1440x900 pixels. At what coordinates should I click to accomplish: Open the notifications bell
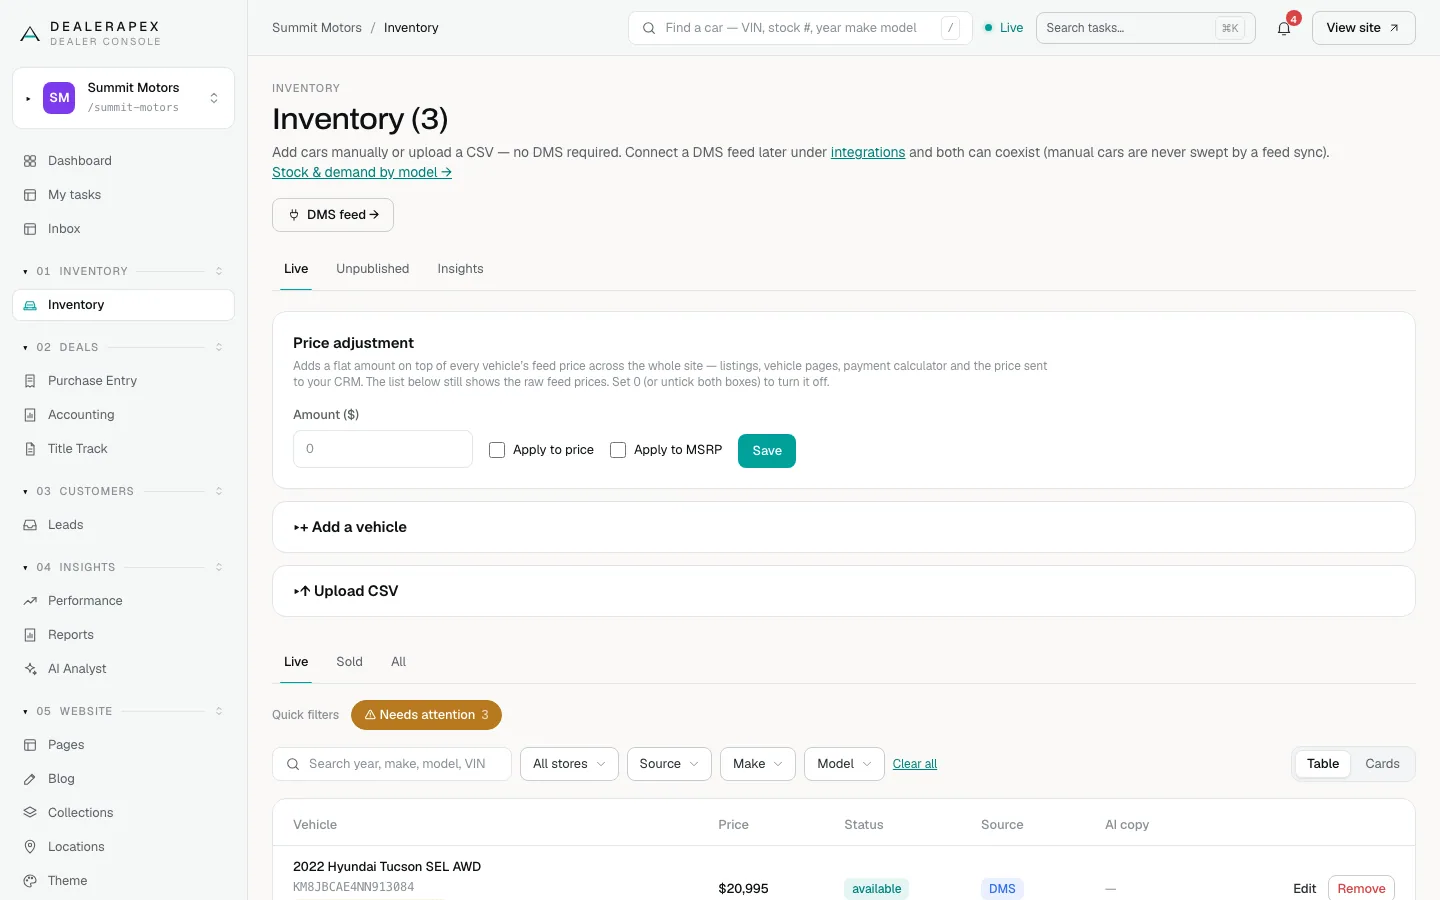(1284, 28)
